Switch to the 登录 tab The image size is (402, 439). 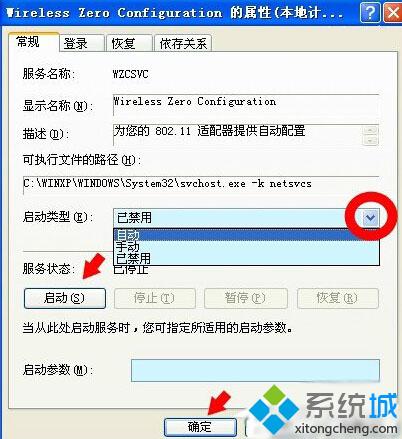pyautogui.click(x=82, y=43)
